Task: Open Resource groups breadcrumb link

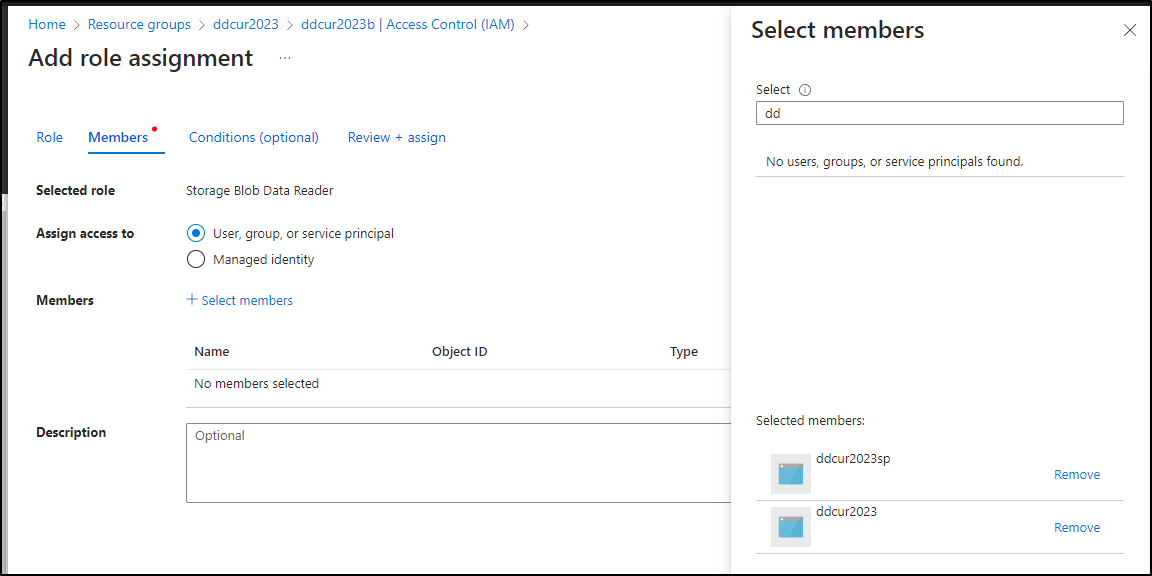Action: pyautogui.click(x=139, y=24)
